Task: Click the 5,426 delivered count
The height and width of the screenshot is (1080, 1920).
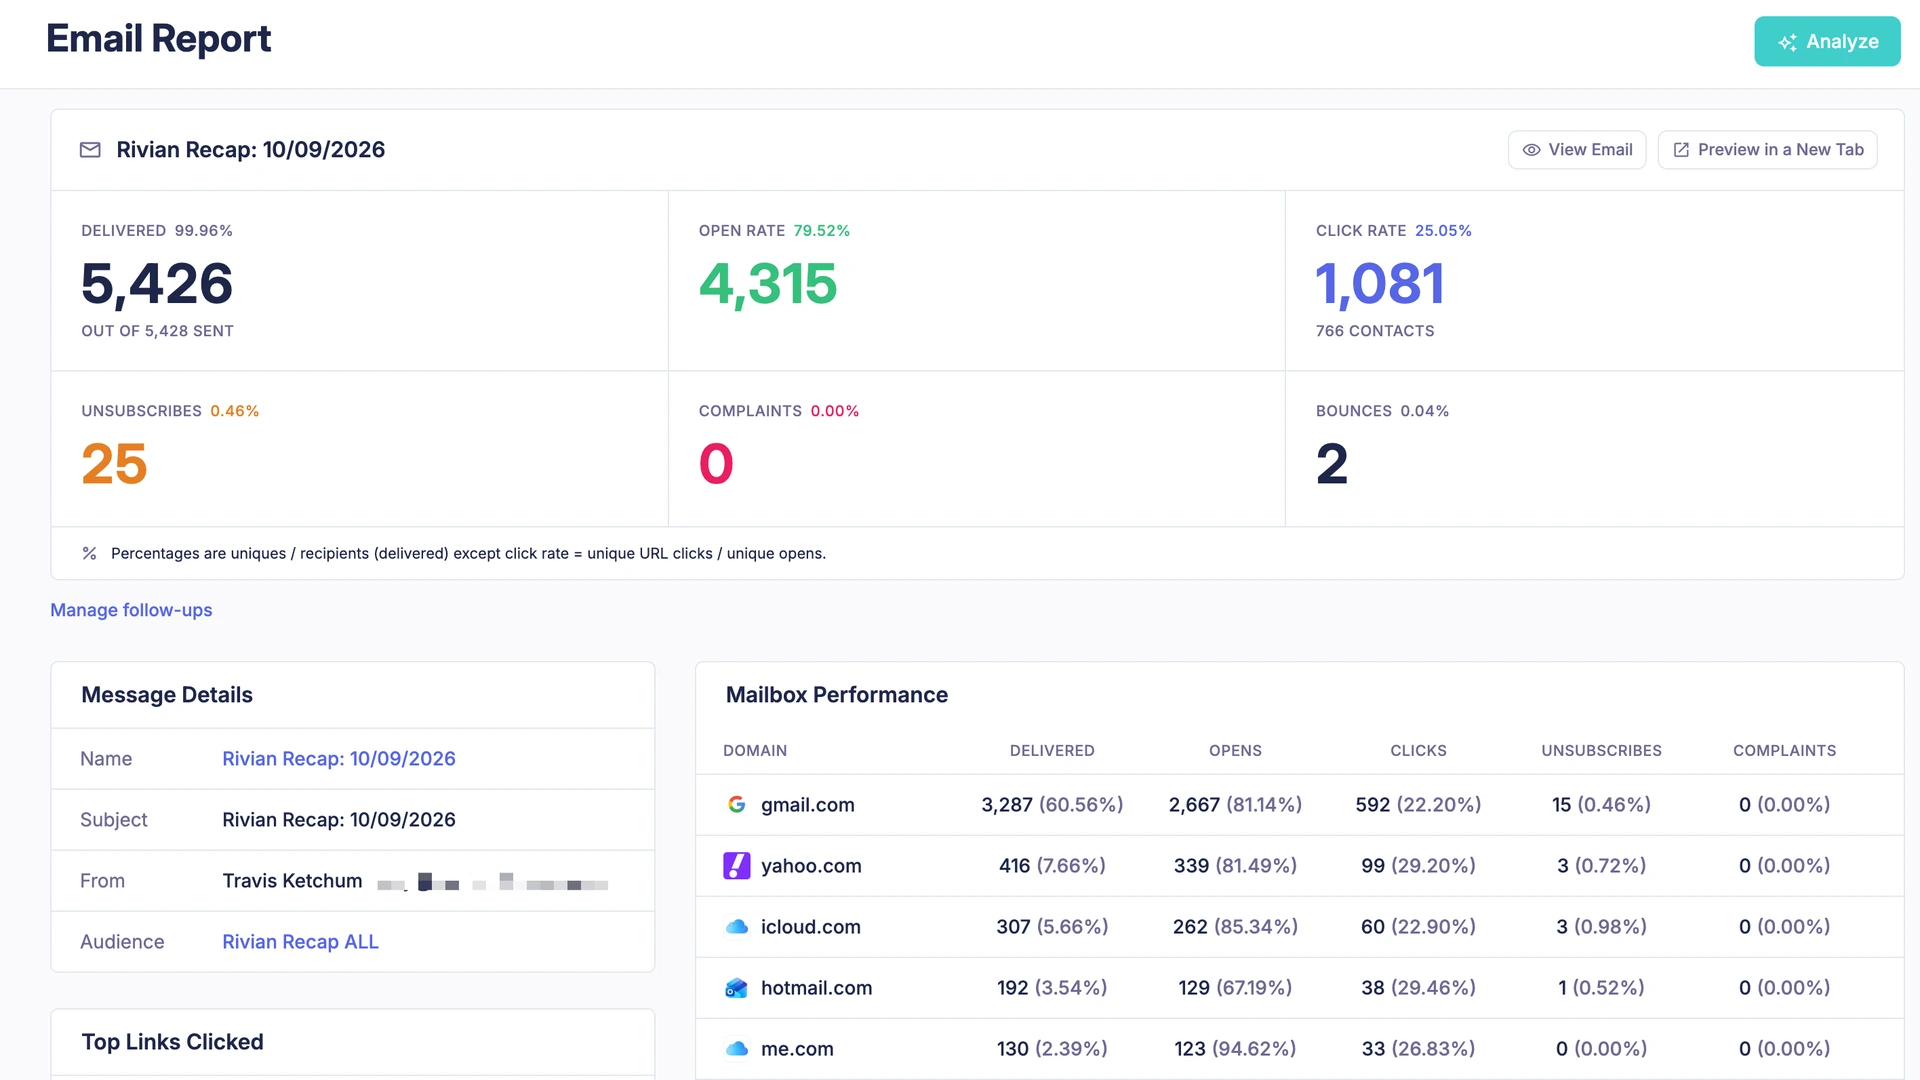Action: (x=157, y=283)
